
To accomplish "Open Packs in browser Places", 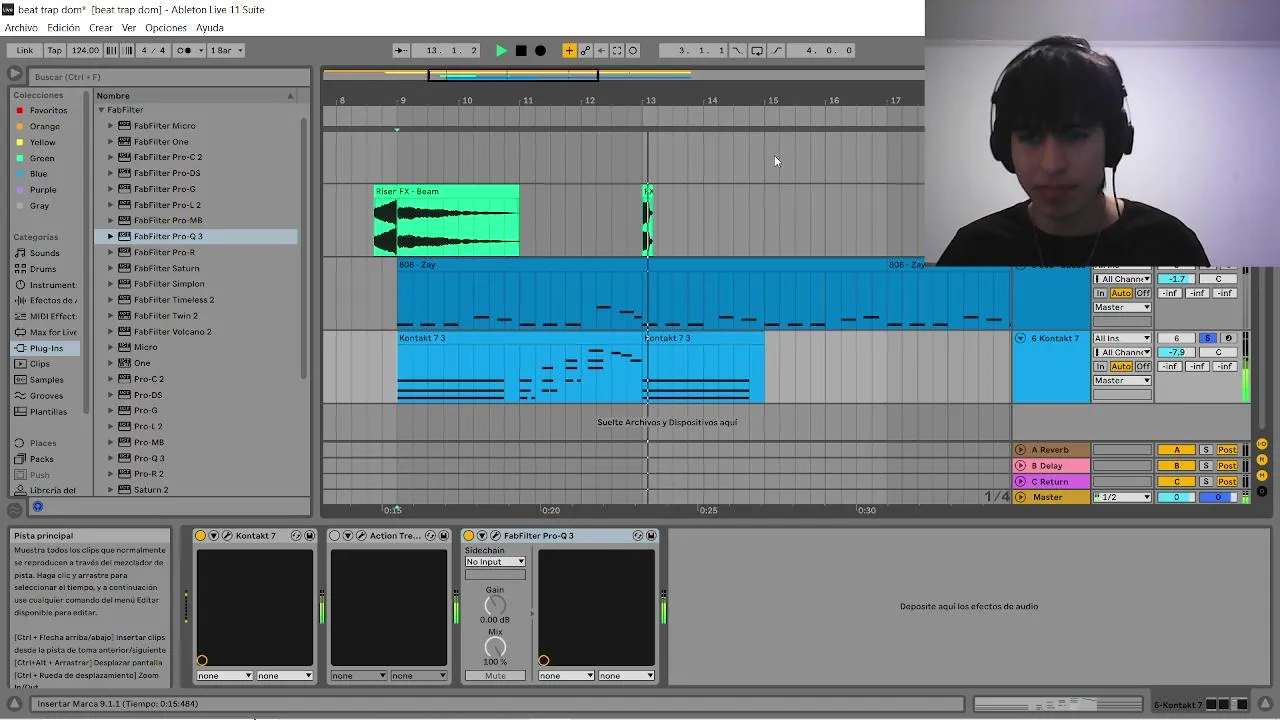I will (41, 459).
